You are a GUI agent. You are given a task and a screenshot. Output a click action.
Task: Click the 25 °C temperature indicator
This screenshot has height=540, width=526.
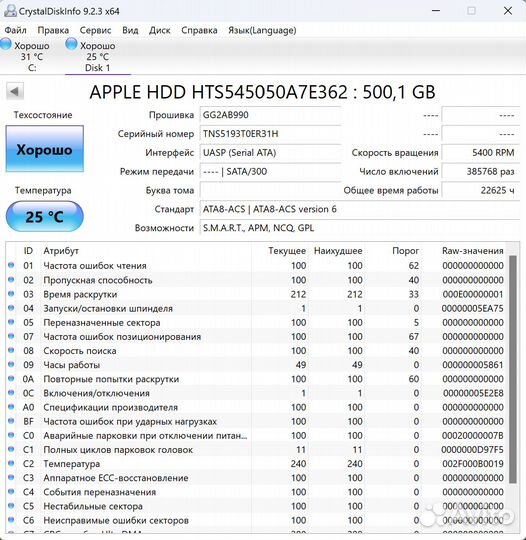[44, 217]
